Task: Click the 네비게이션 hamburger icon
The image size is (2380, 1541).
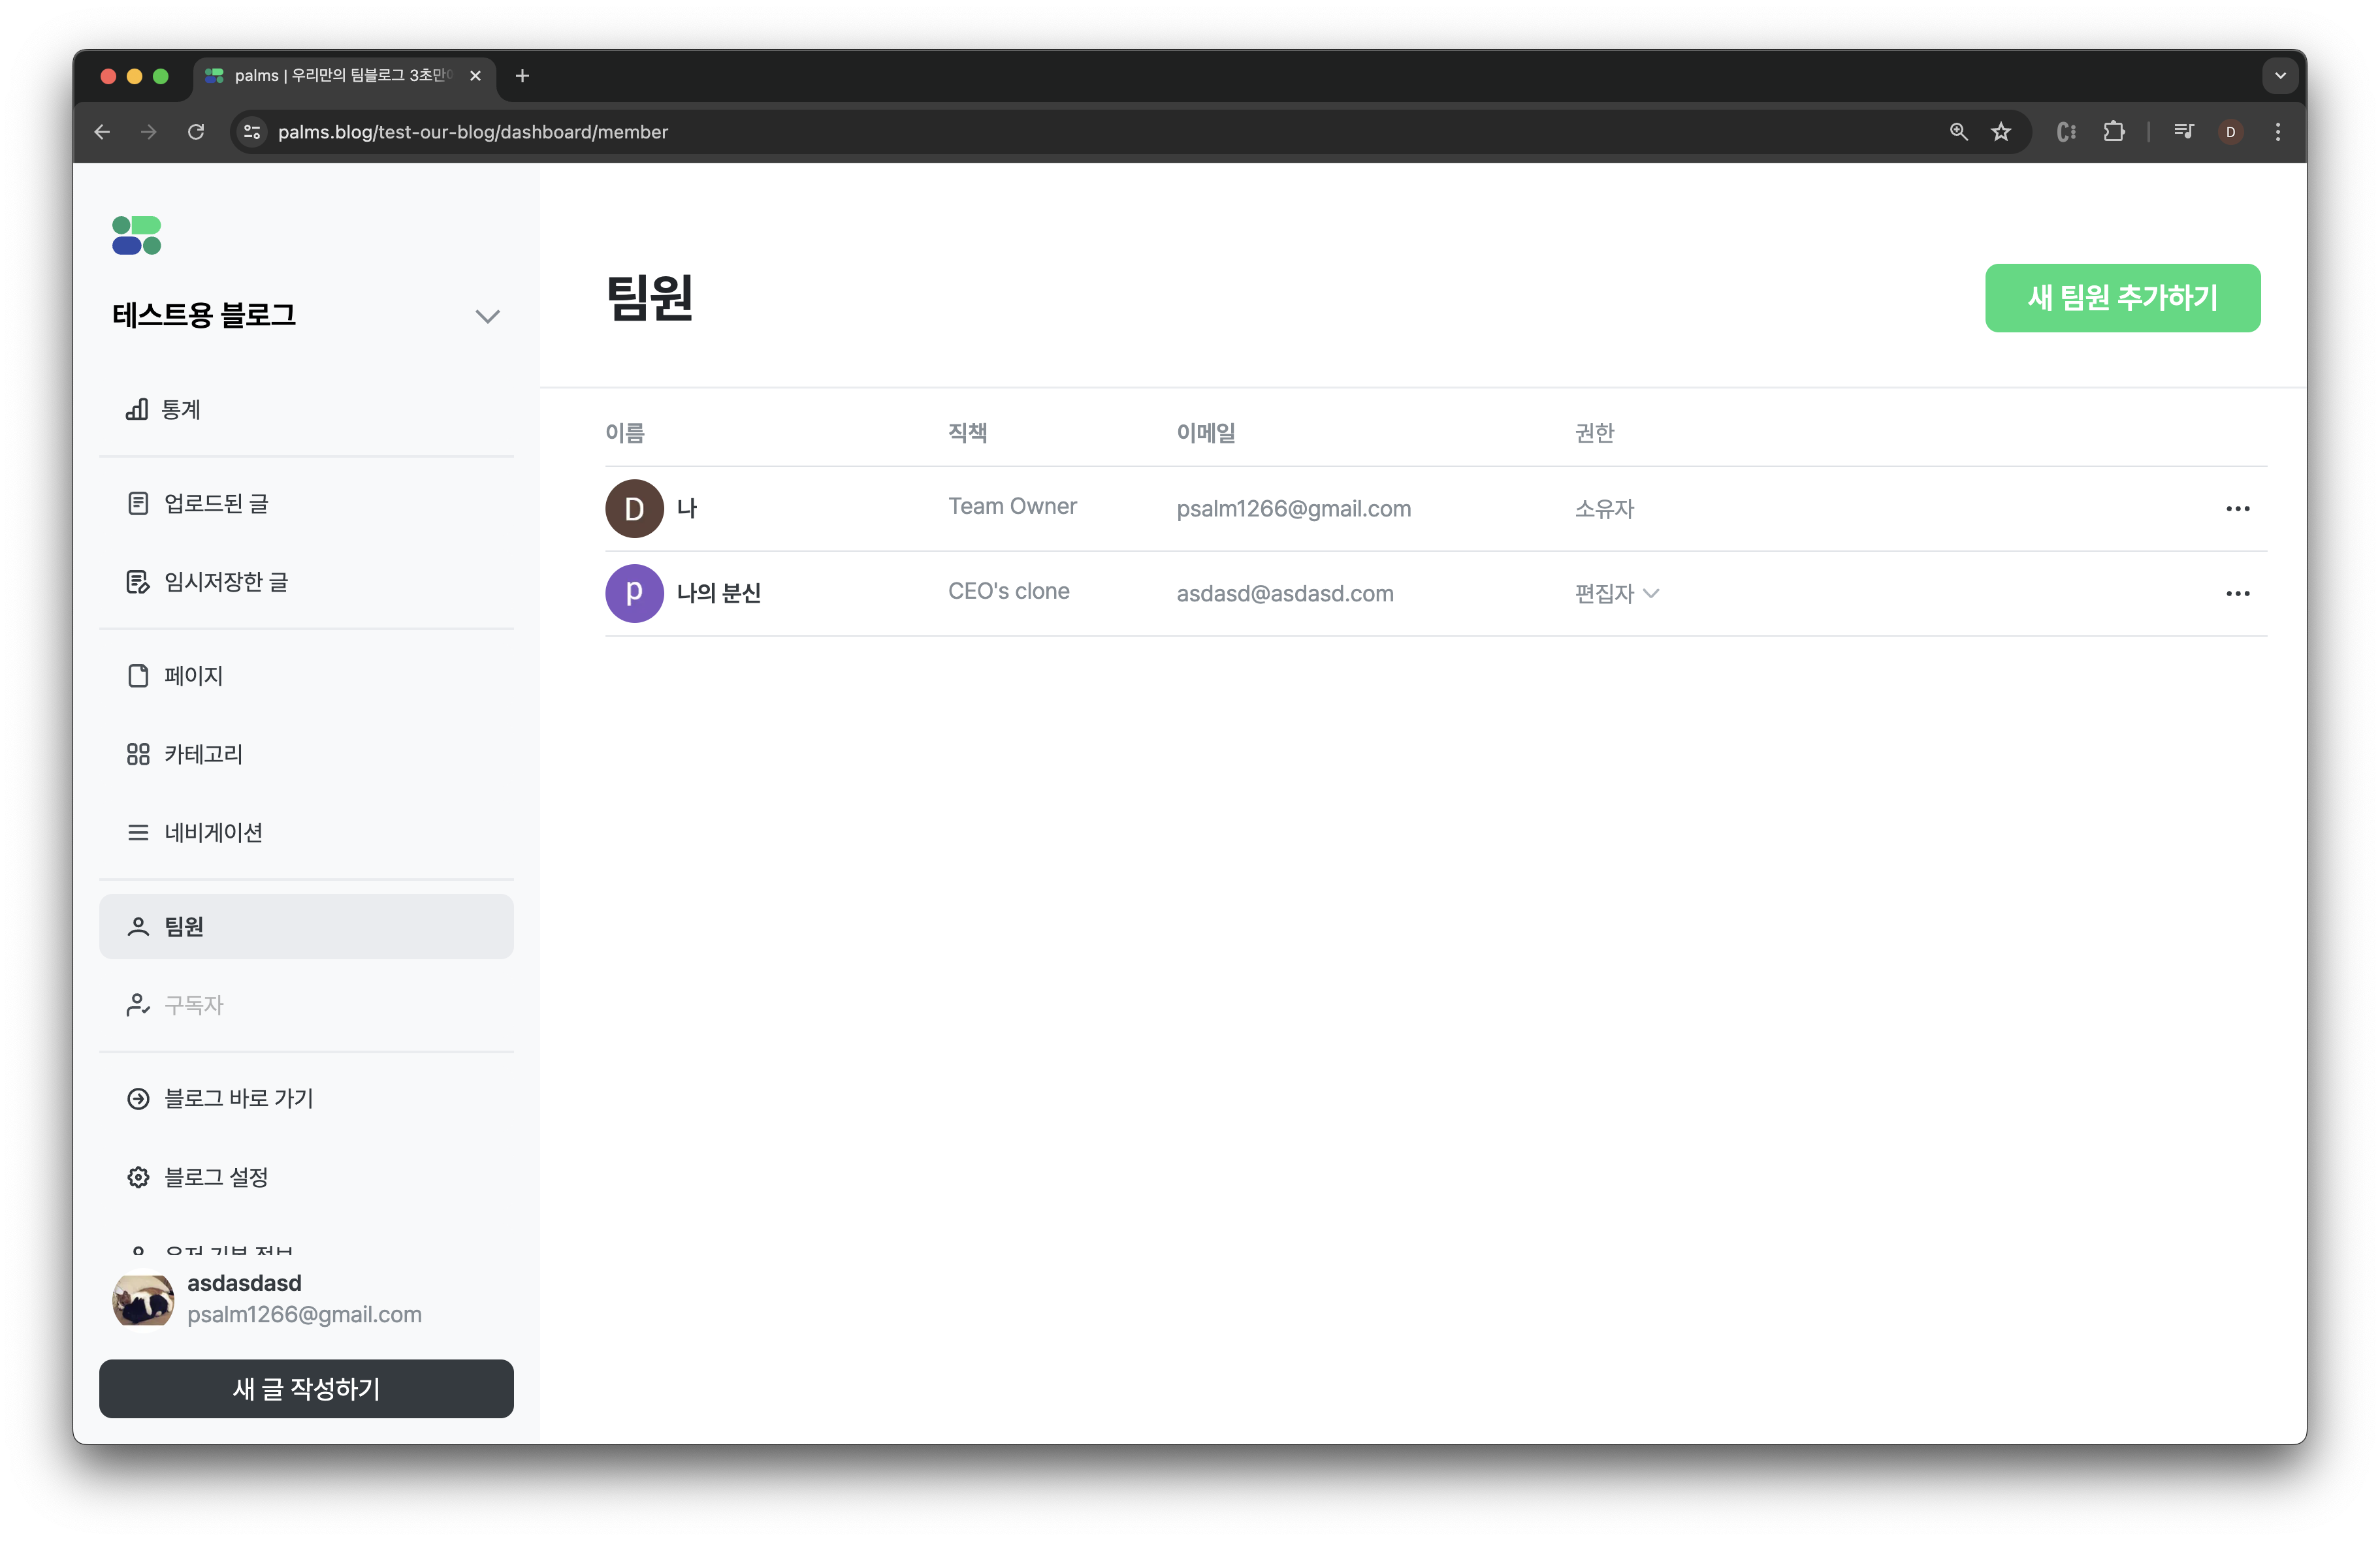Action: 138,832
